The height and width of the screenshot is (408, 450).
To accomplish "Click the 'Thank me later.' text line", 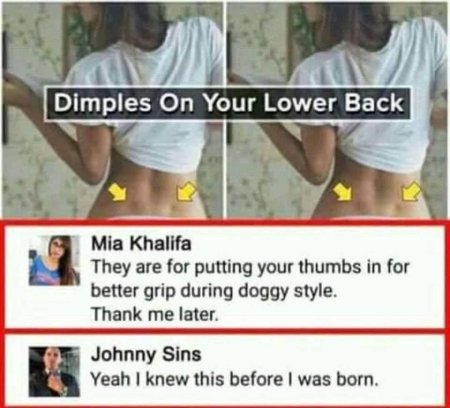I will (x=155, y=314).
